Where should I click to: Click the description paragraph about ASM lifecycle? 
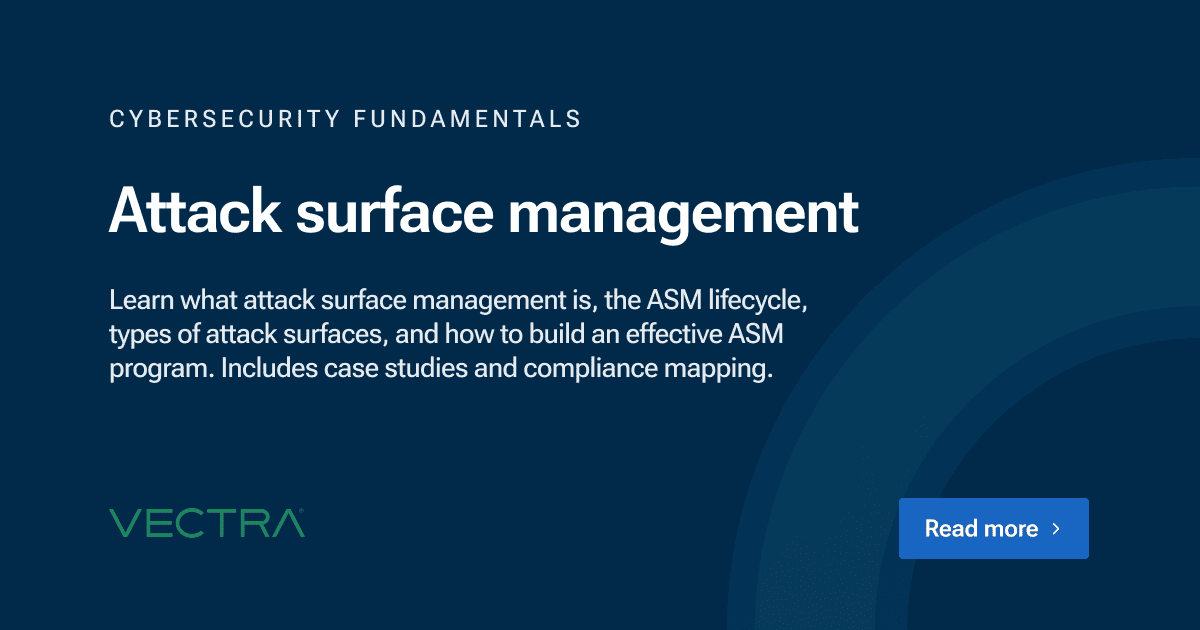tap(458, 334)
